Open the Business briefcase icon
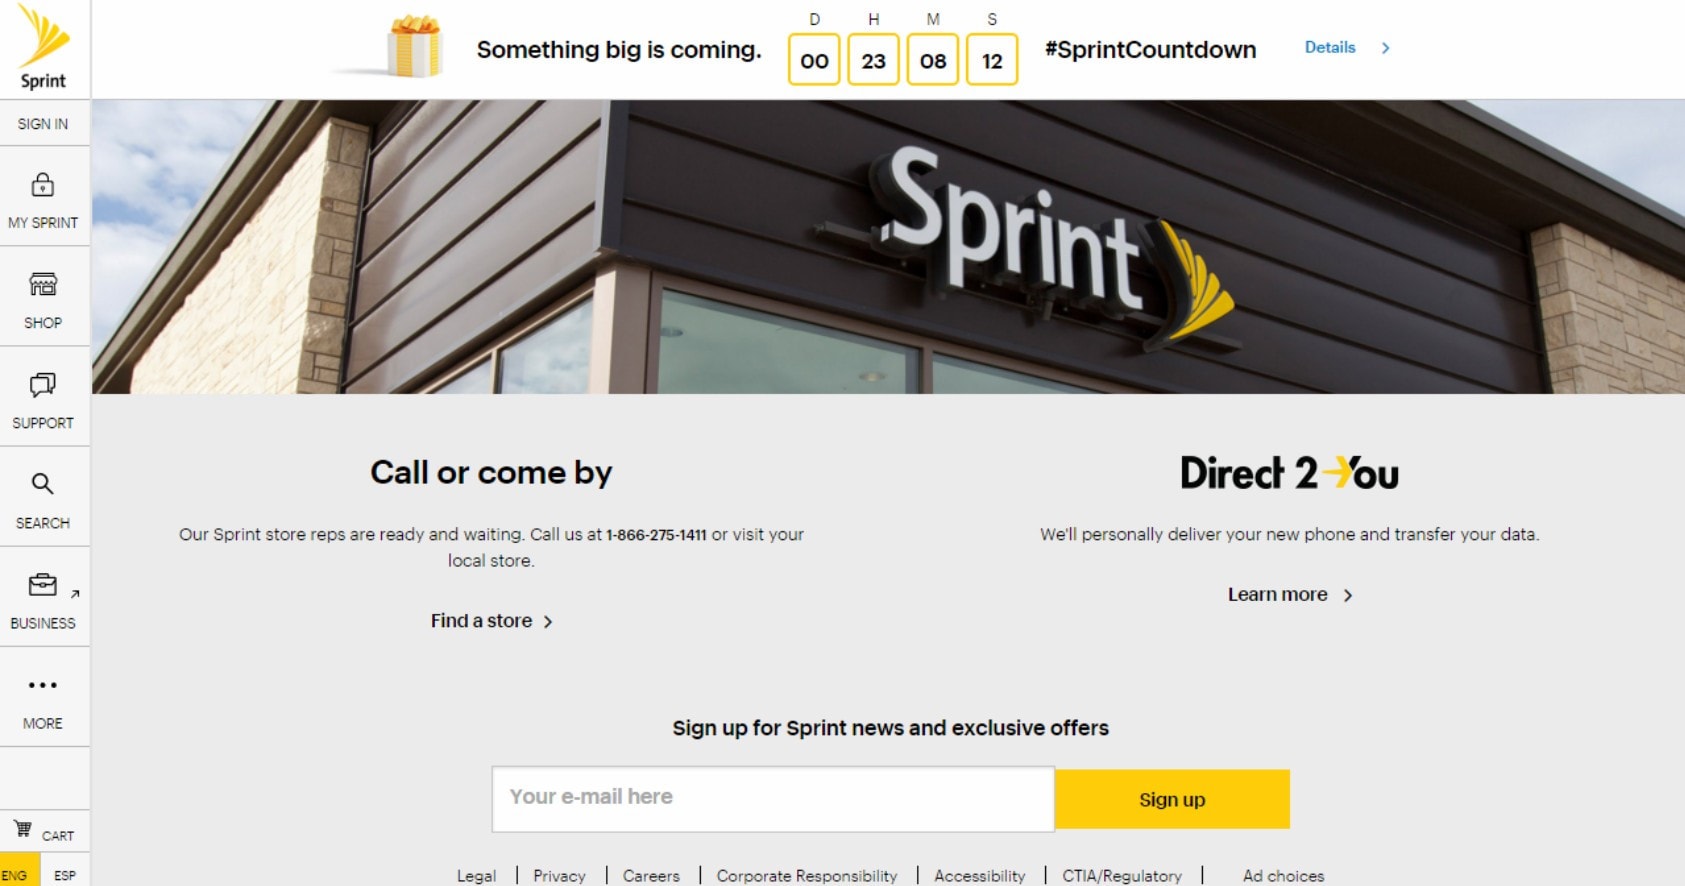Screen dimensions: 1685x886 point(43,585)
